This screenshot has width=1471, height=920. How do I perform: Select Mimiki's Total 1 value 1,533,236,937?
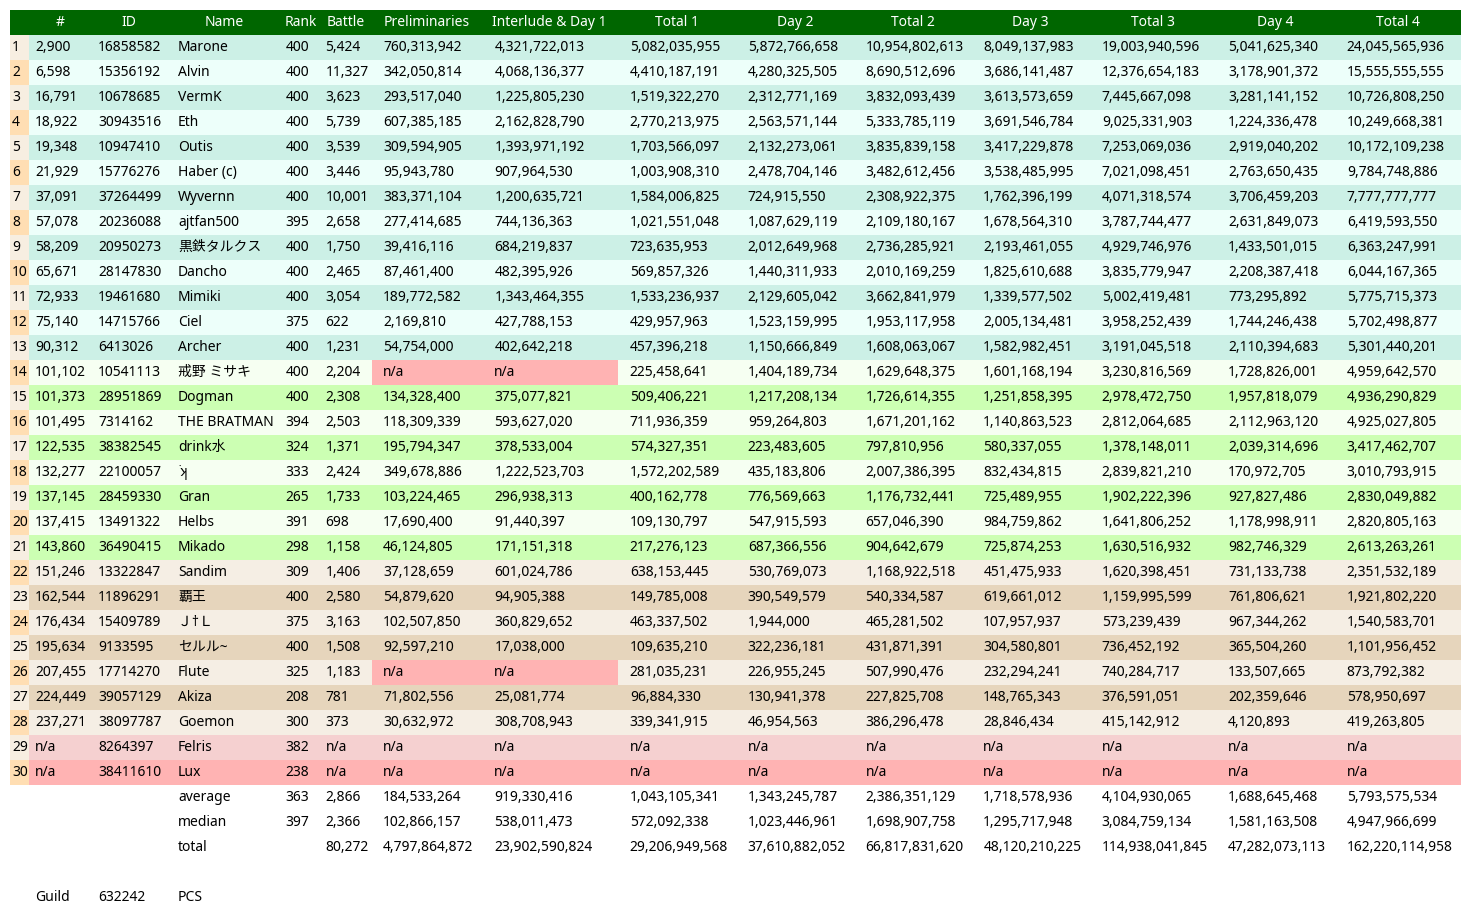pos(674,296)
